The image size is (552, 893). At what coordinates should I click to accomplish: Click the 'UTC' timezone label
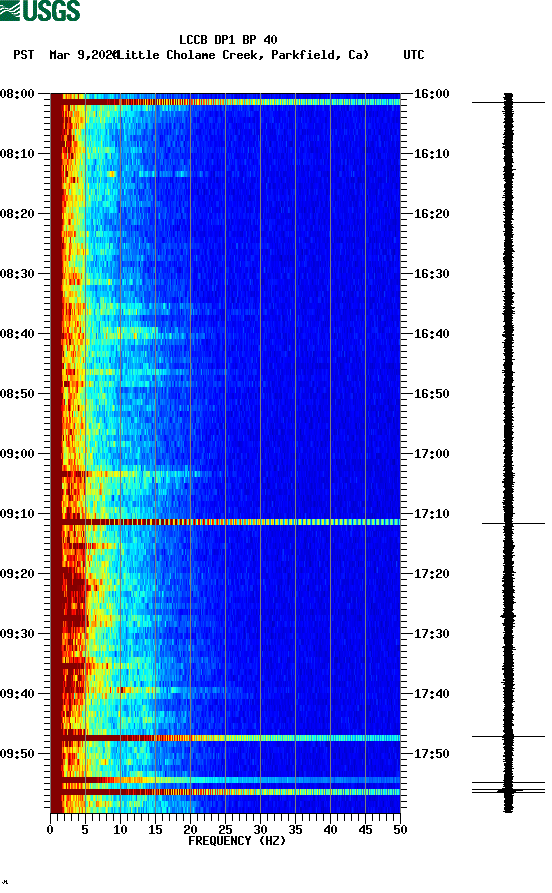tap(414, 55)
